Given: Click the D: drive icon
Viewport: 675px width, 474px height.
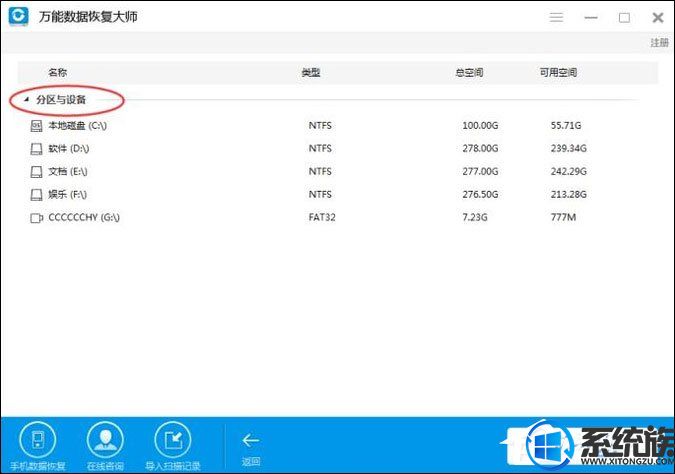Looking at the screenshot, I should [x=36, y=149].
